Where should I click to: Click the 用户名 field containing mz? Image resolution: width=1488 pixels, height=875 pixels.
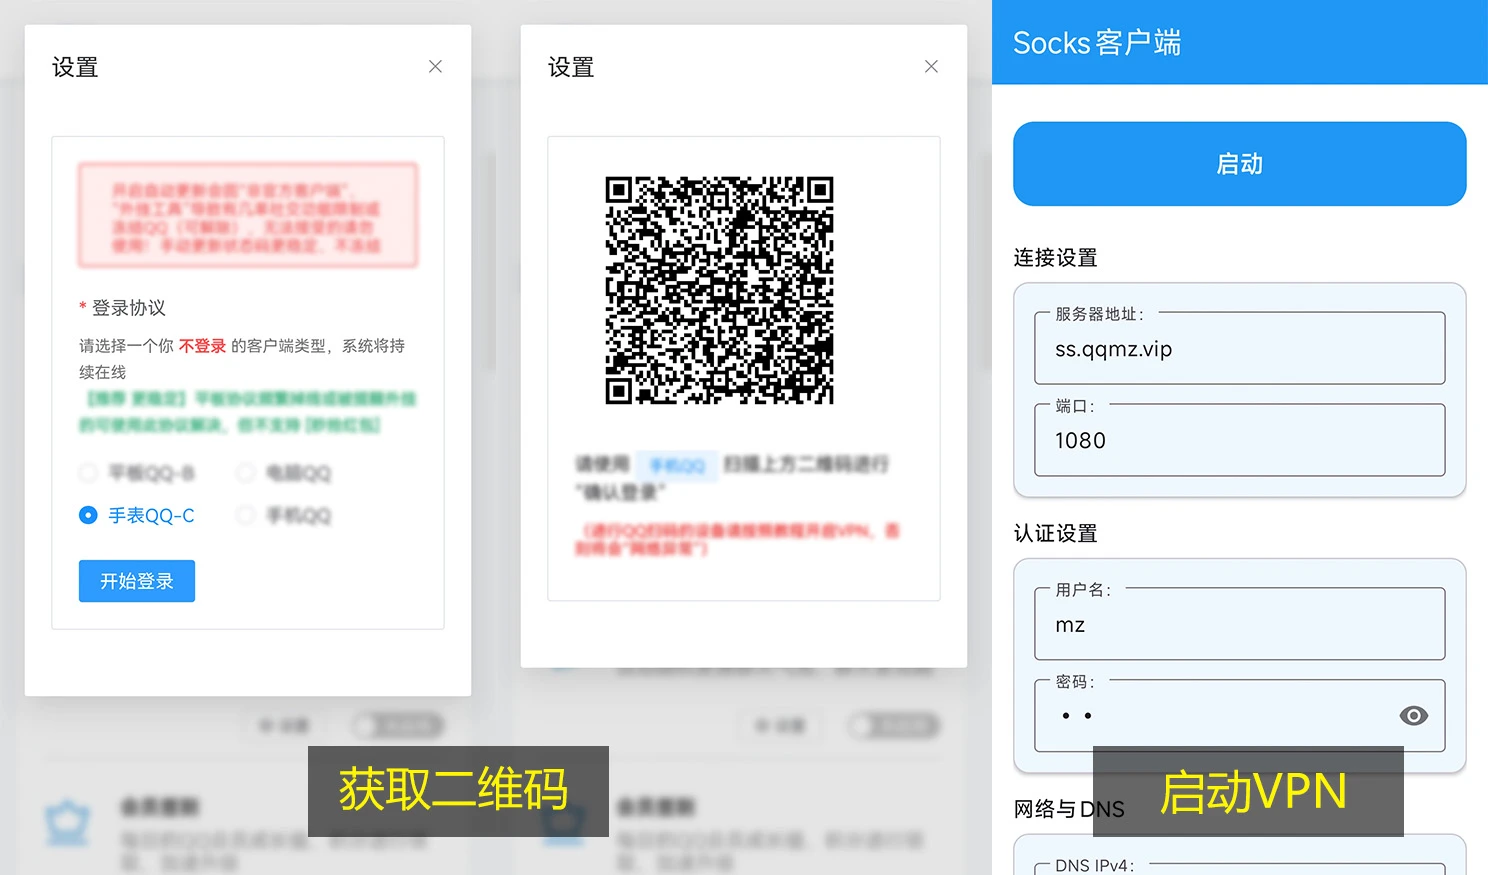pyautogui.click(x=1239, y=625)
